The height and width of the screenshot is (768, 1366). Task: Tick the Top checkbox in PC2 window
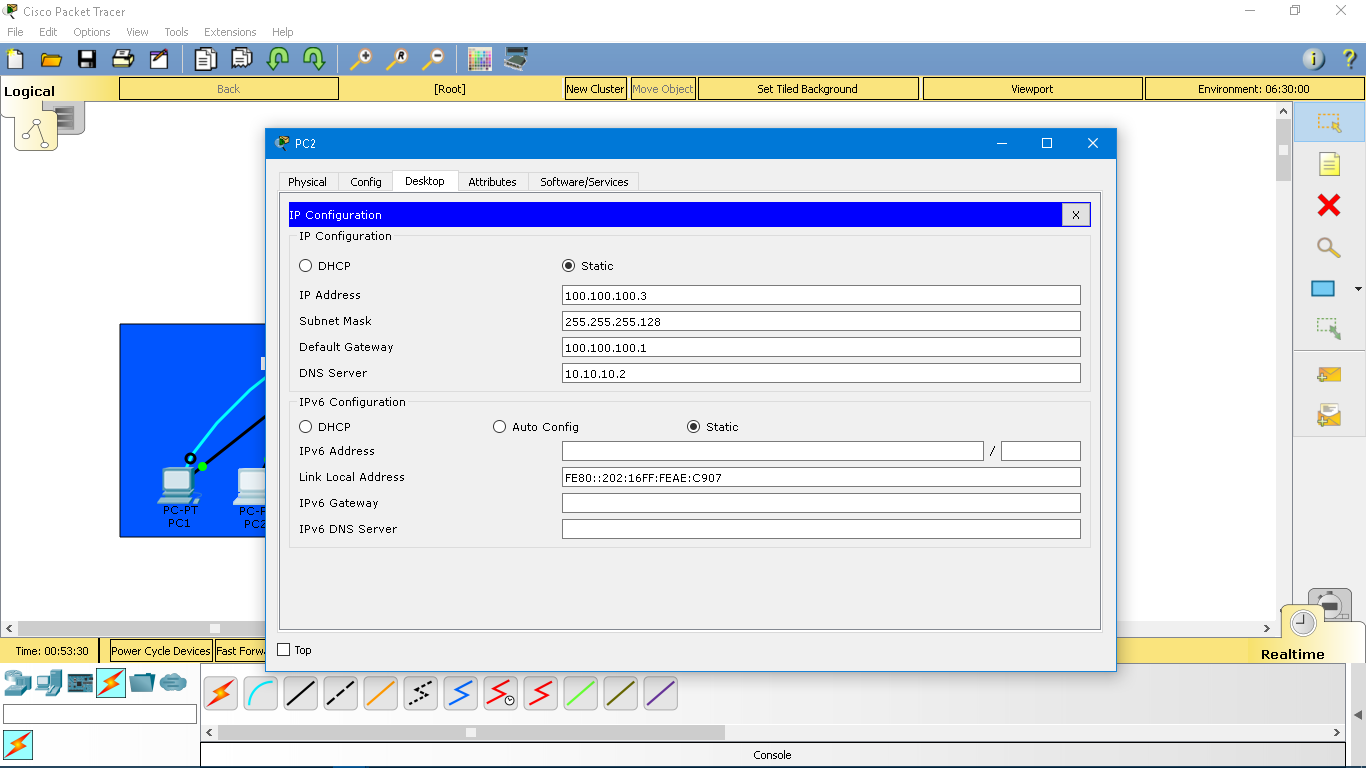[x=284, y=650]
